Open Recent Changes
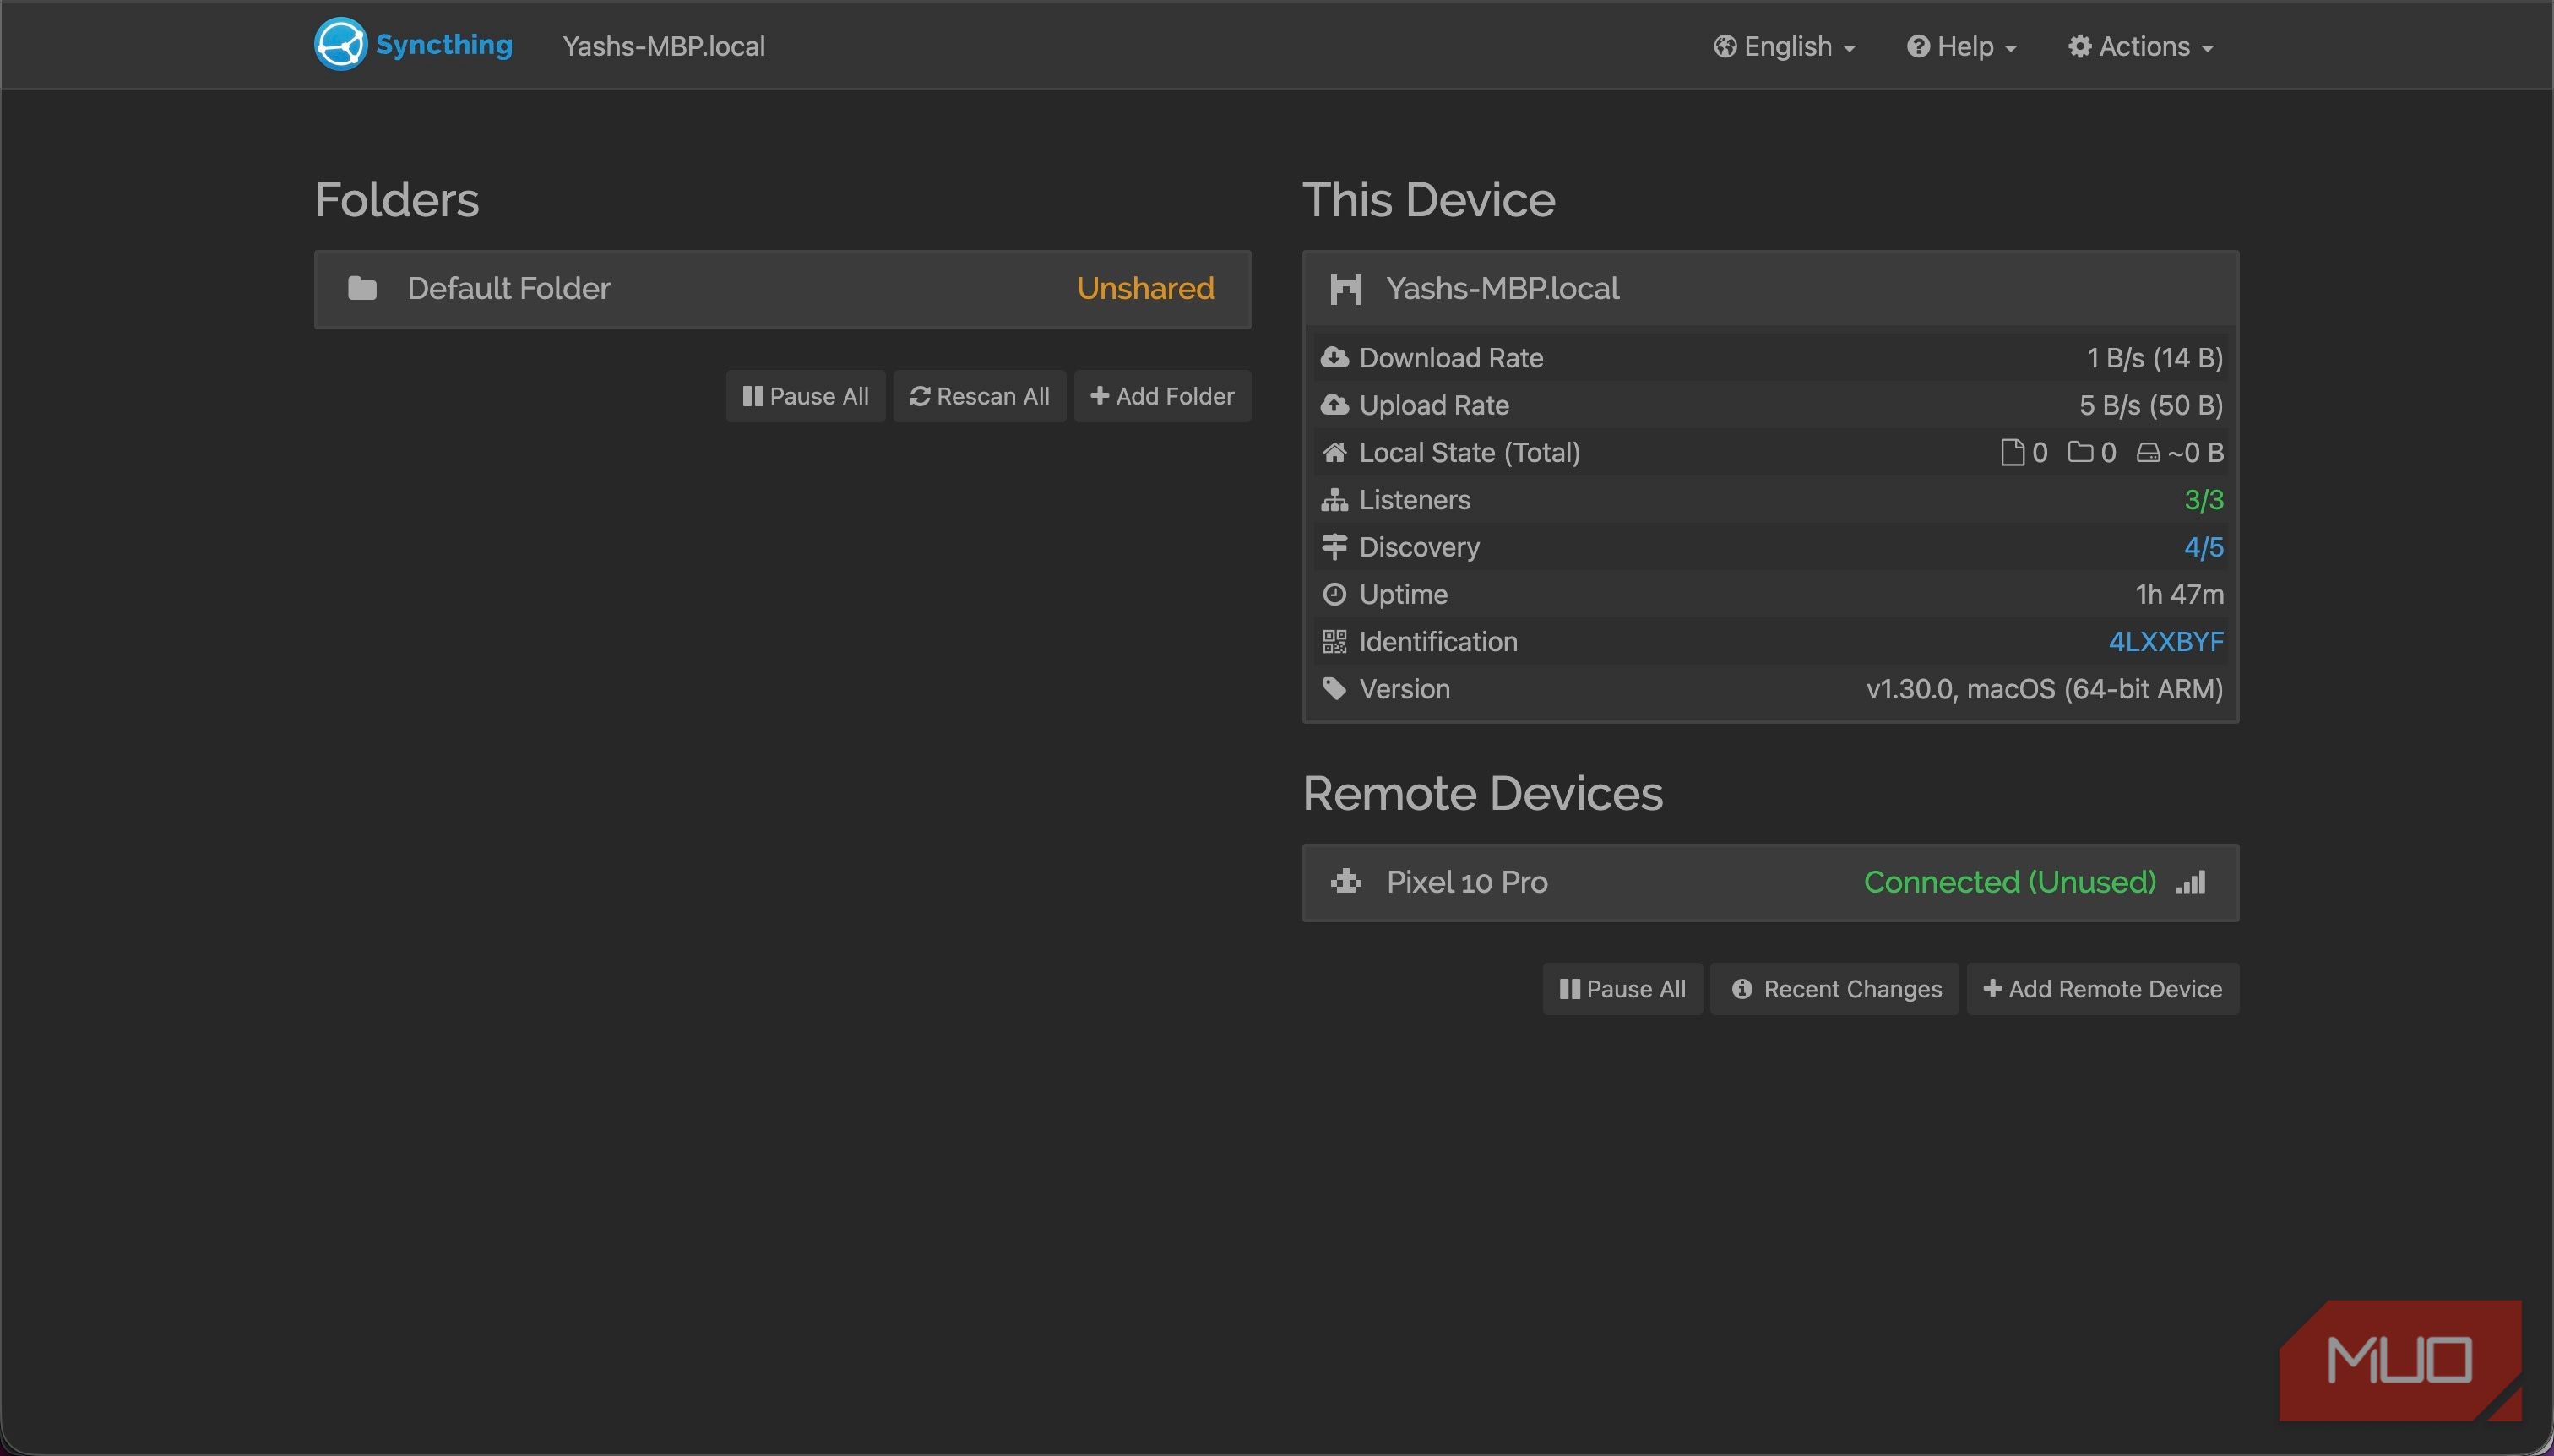 (1834, 989)
